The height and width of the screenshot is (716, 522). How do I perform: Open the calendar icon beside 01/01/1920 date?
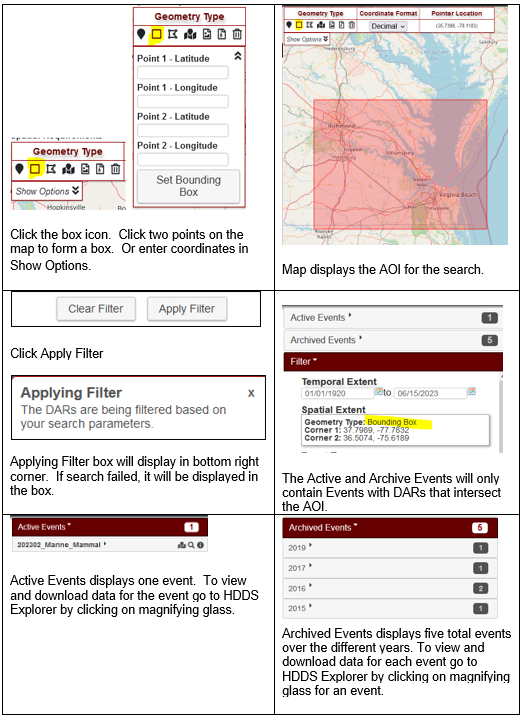coord(379,392)
